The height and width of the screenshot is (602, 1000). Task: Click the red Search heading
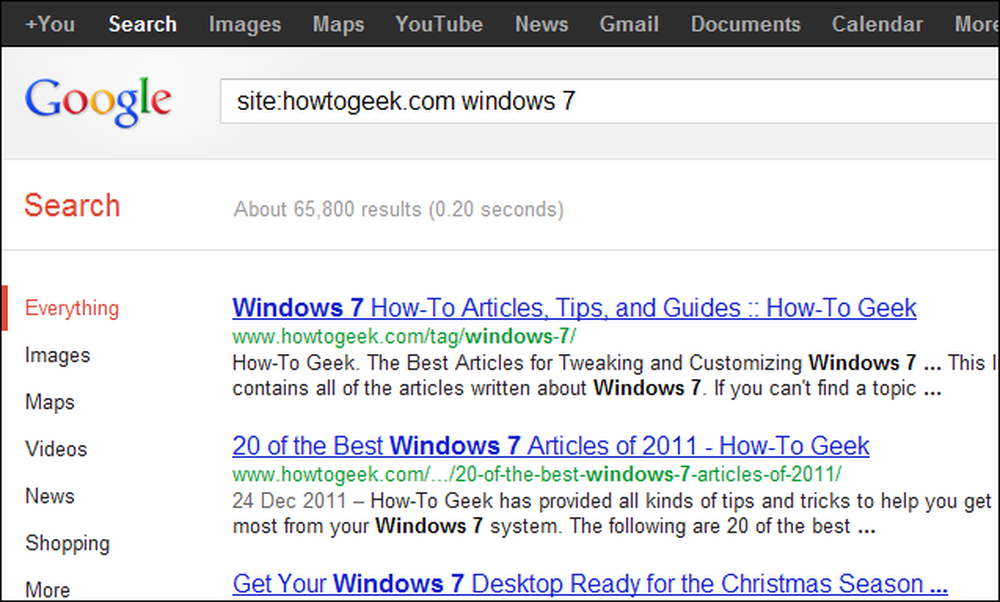coord(72,205)
